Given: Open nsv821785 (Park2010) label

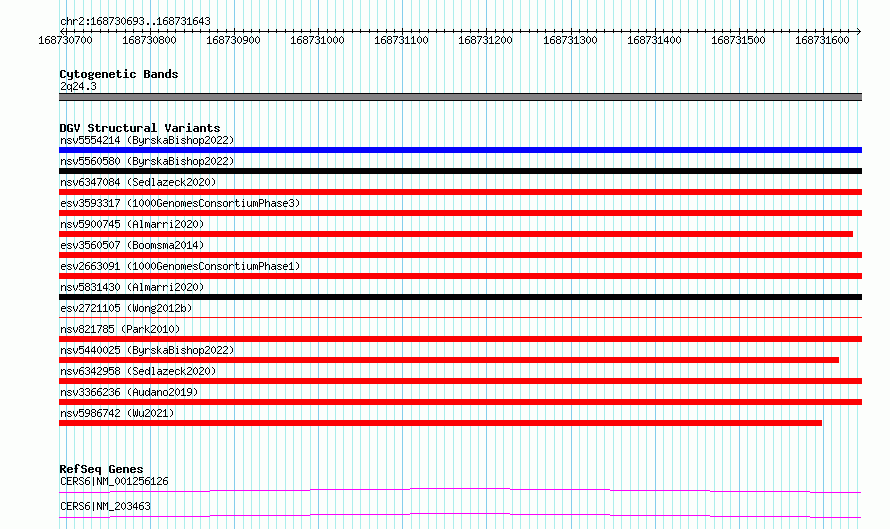Looking at the screenshot, I should [x=120, y=329].
